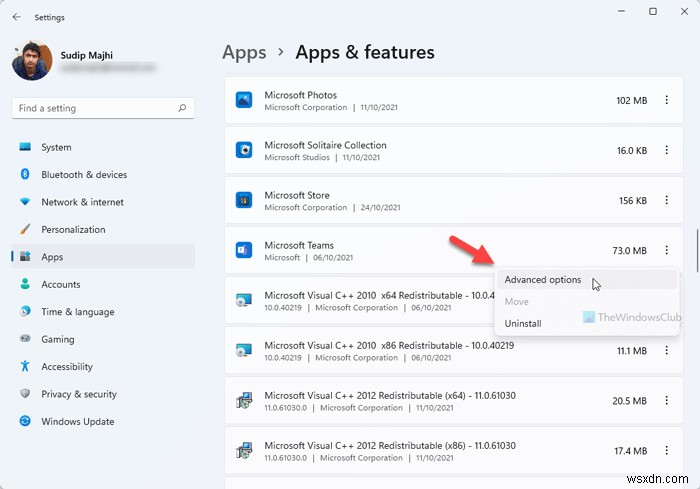Image resolution: width=700 pixels, height=489 pixels.
Task: Choose Uninstall from the context menu
Action: [587, 323]
